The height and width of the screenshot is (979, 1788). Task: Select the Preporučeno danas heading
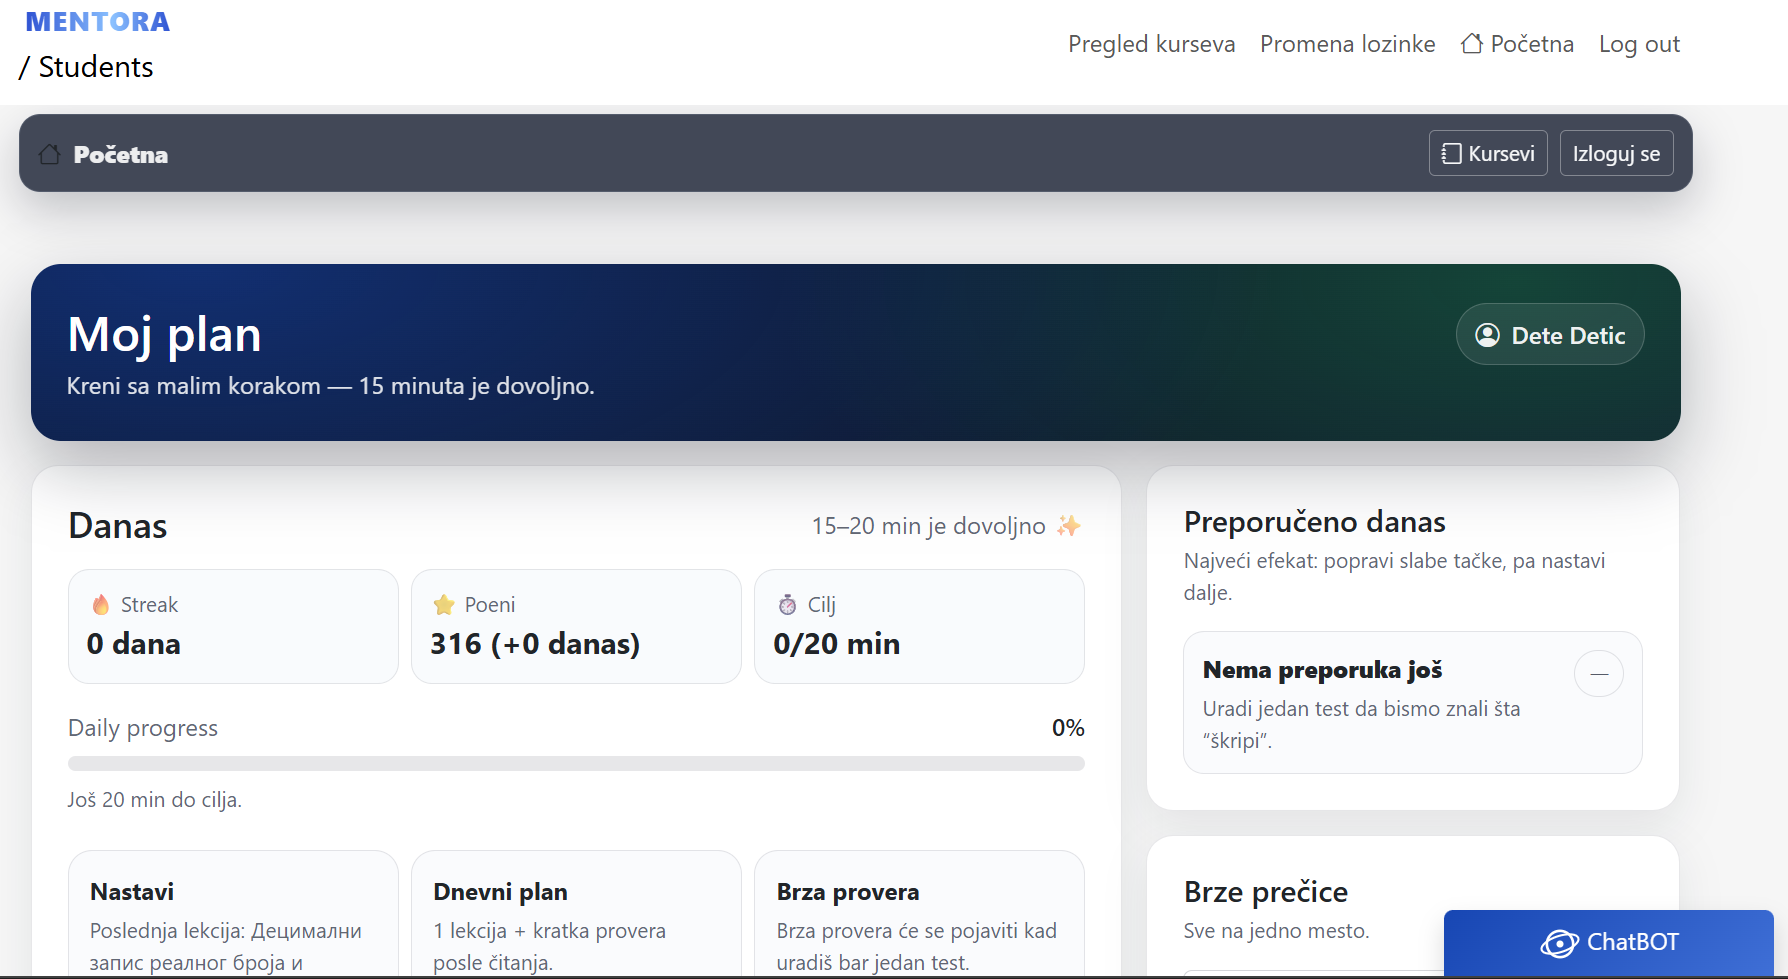coord(1314,522)
